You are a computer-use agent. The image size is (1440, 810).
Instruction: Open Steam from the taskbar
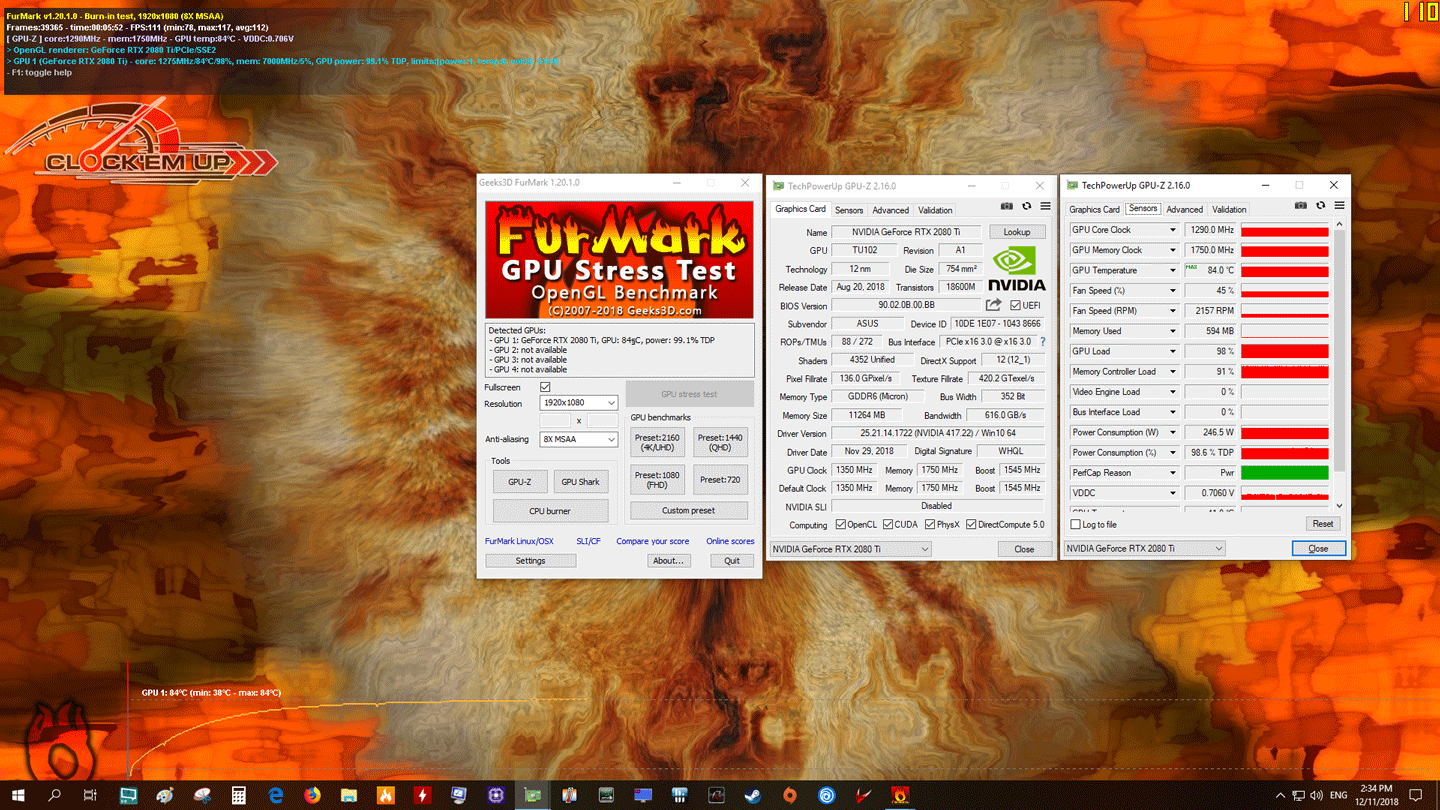point(752,795)
